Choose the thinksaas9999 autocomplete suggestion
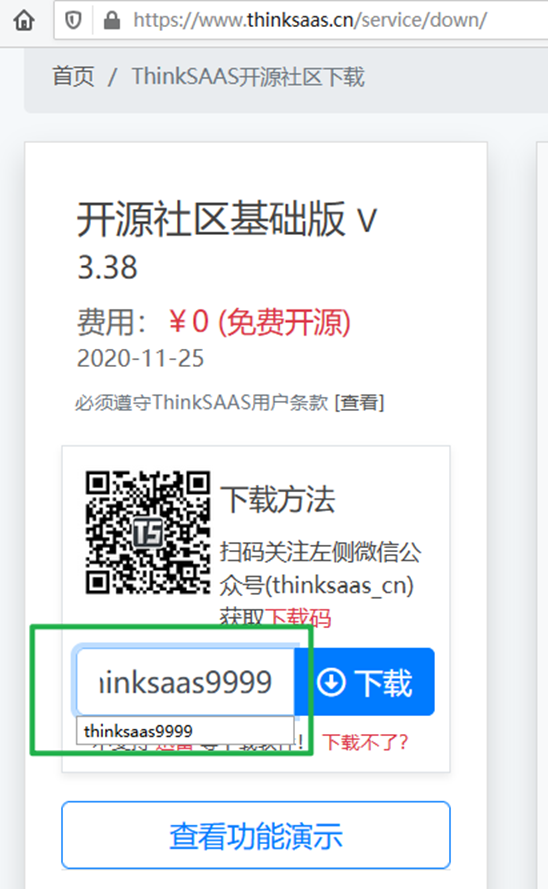Screen dimensions: 548x889 point(185,730)
